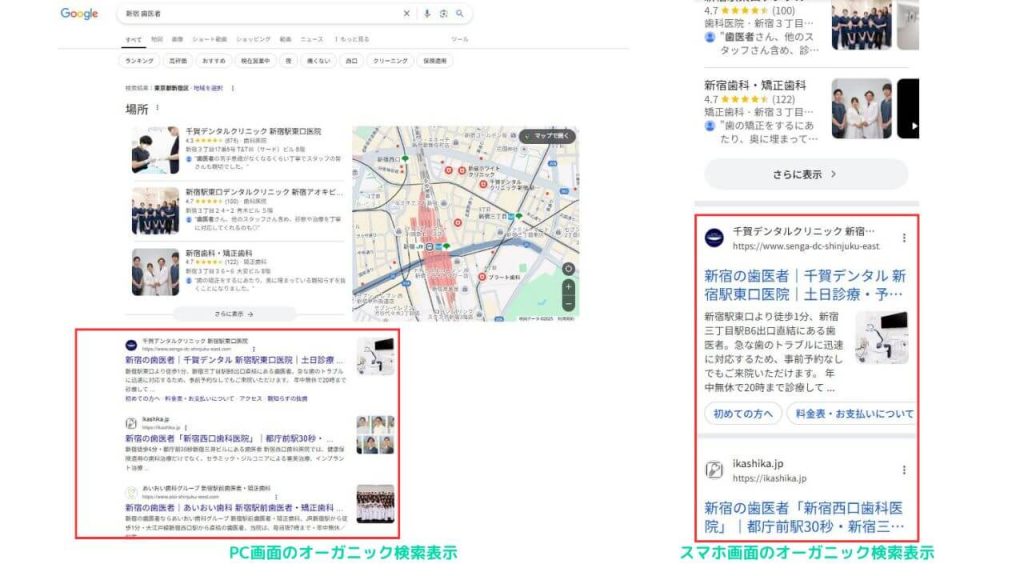Open three-dot menu beside 地域を選択
Image resolution: width=1024 pixels, height=576 pixels.
232,88
